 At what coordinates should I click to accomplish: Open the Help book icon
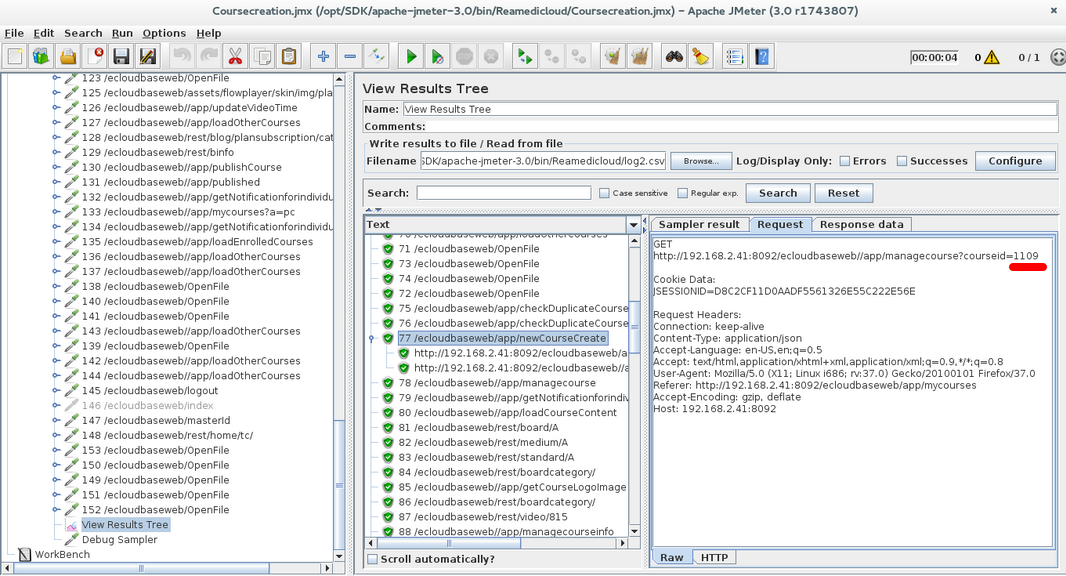tap(762, 57)
